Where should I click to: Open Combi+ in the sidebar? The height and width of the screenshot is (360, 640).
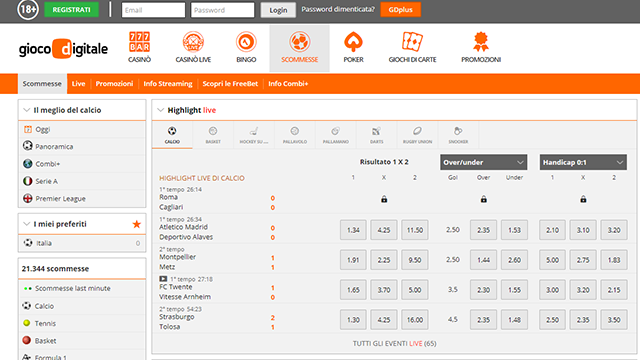pyautogui.click(x=82, y=164)
